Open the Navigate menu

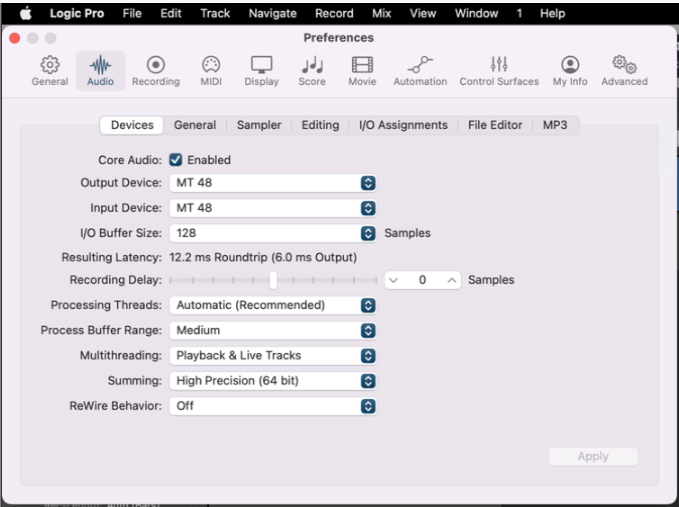tap(273, 13)
